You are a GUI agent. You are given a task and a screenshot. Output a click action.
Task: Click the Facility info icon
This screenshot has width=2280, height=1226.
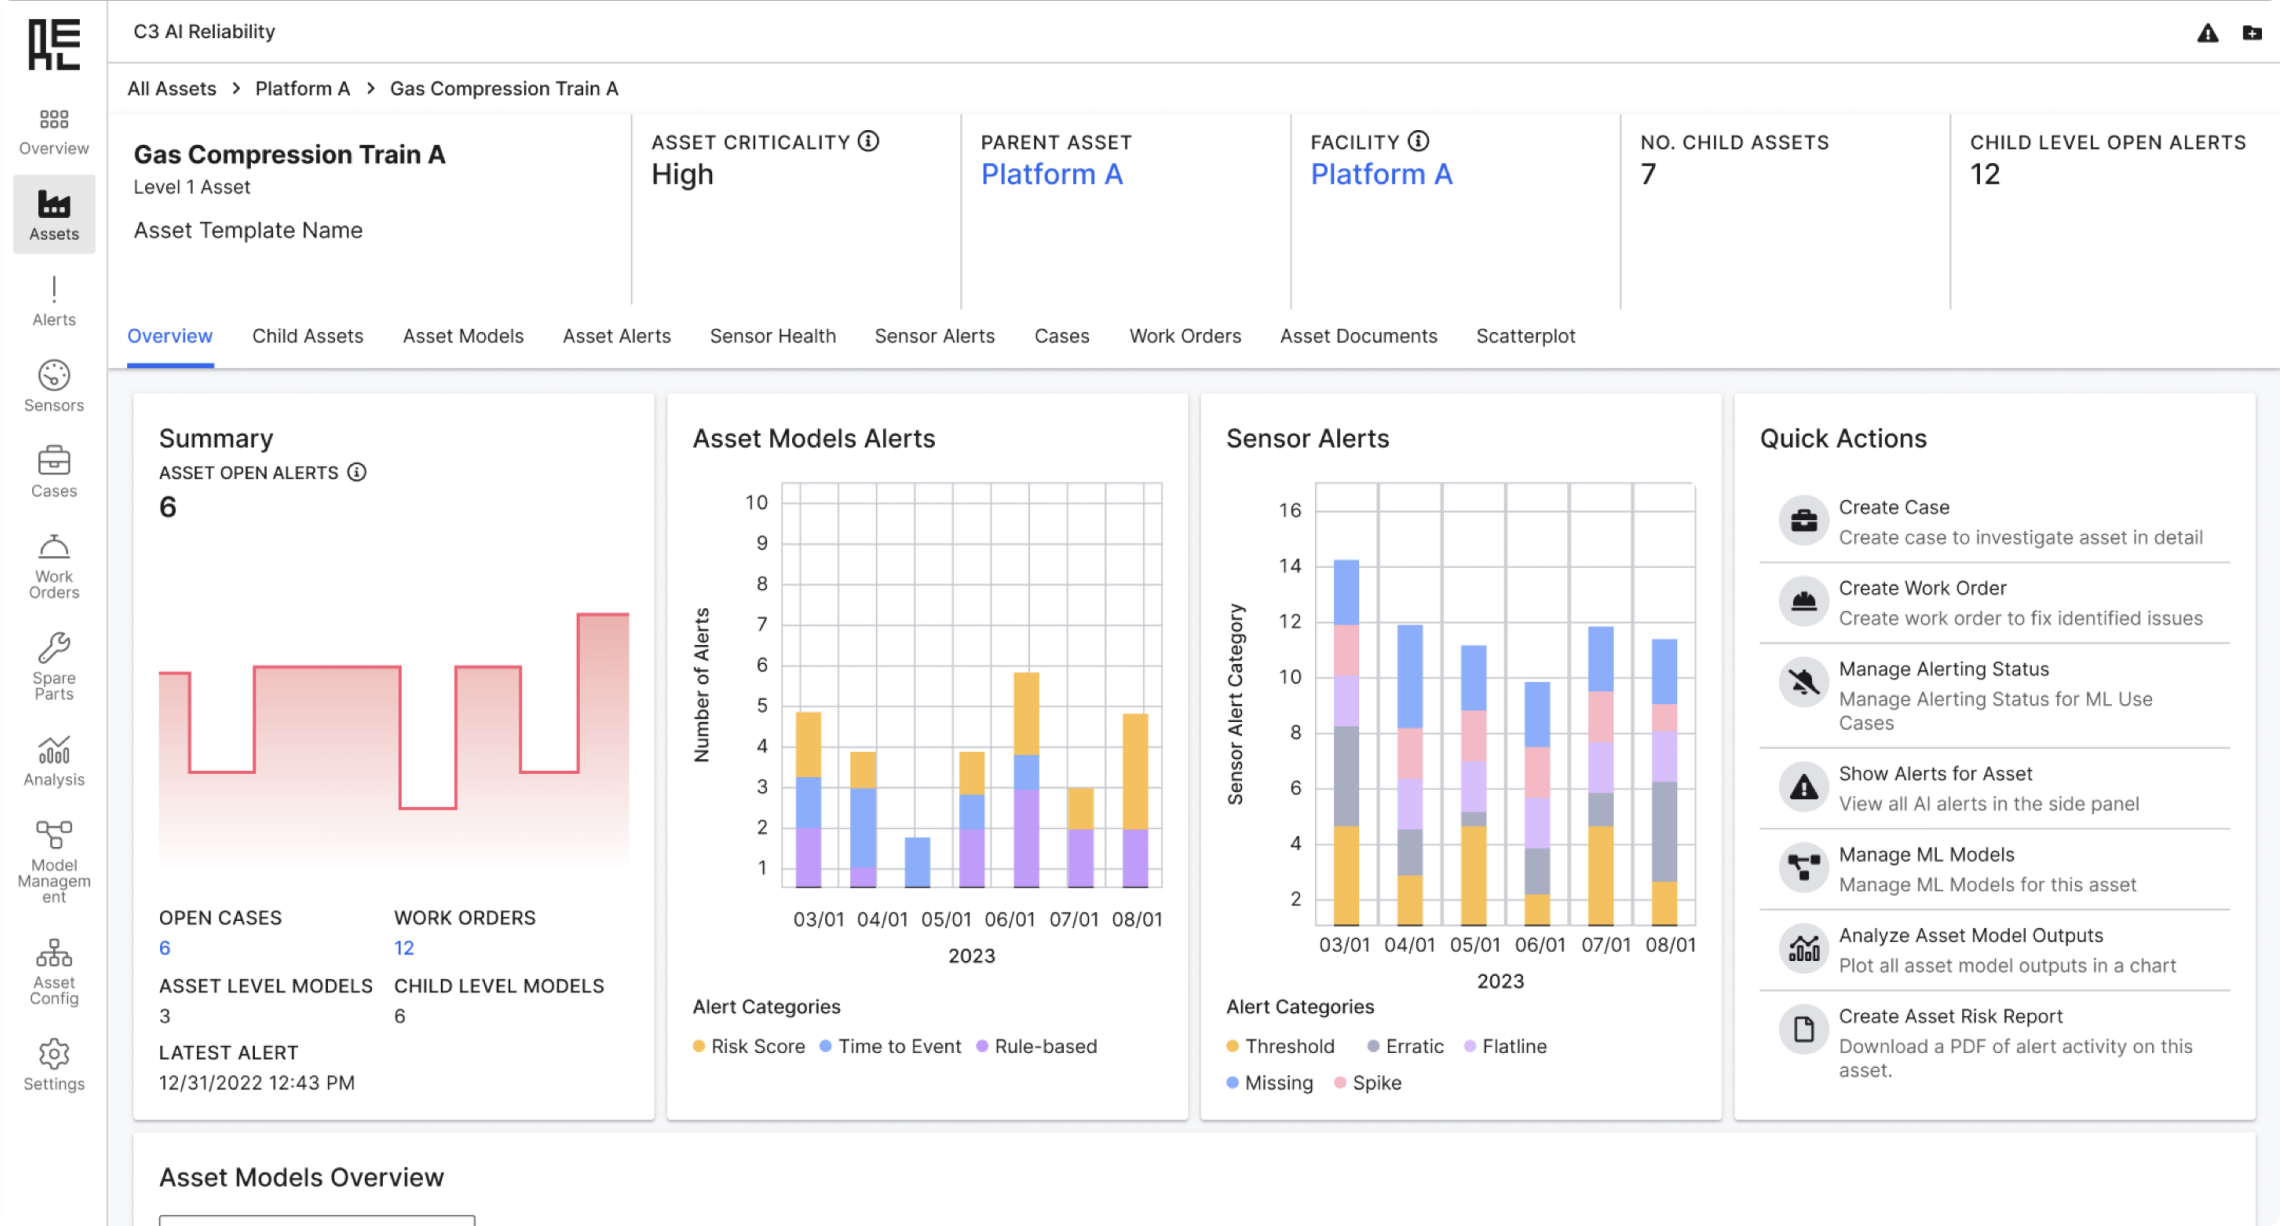[x=1418, y=142]
